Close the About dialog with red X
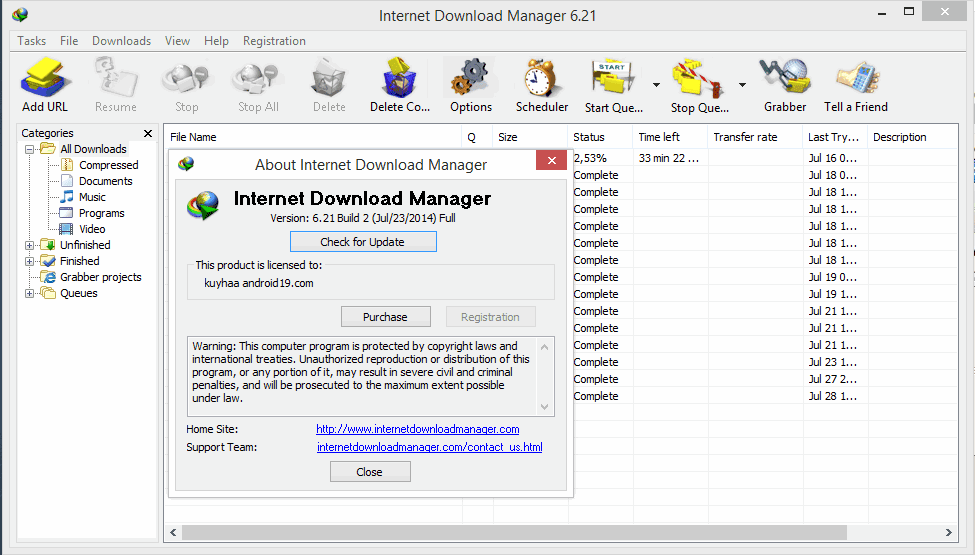The height and width of the screenshot is (555, 975). tap(552, 160)
